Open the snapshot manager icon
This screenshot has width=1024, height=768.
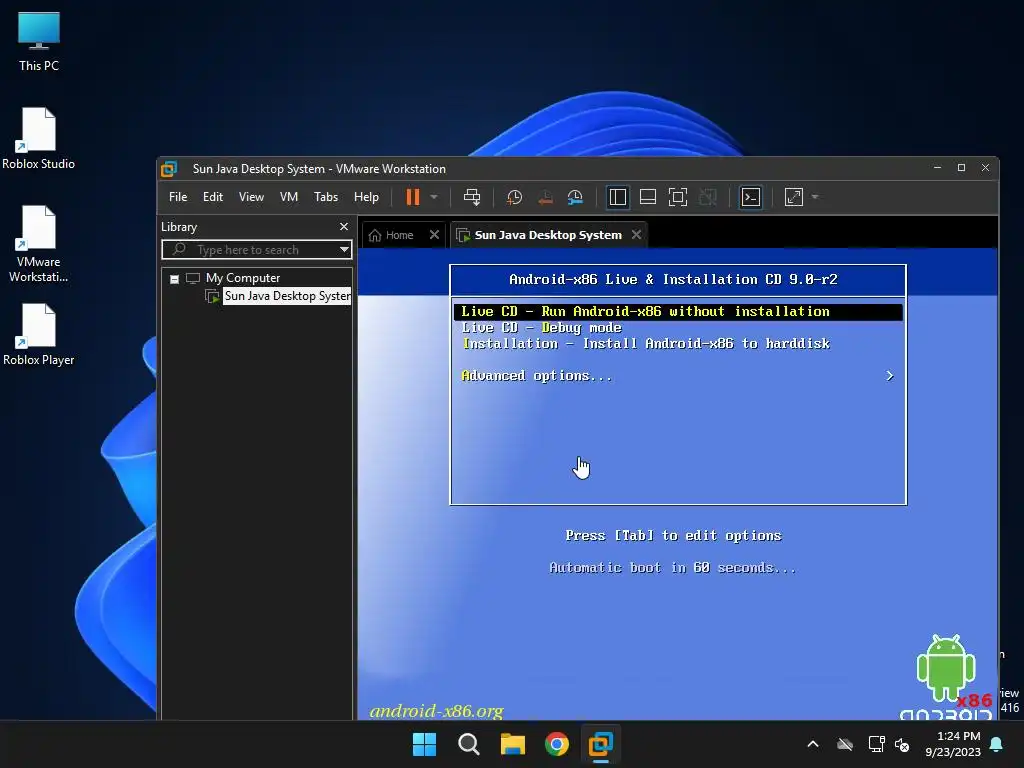(575, 197)
